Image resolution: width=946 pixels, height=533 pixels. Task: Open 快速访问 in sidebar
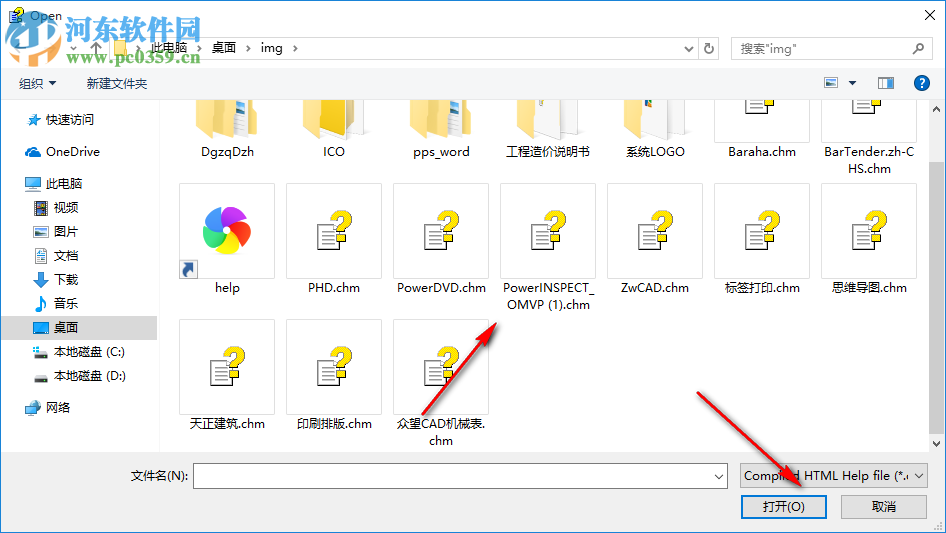pos(69,120)
